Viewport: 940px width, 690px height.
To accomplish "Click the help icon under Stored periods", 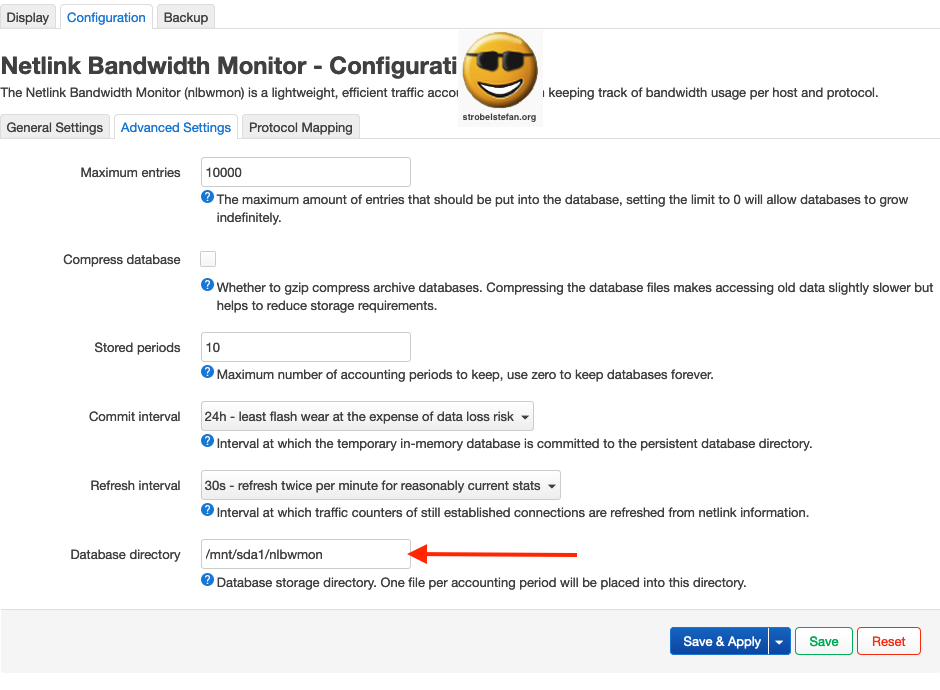I will pyautogui.click(x=208, y=373).
